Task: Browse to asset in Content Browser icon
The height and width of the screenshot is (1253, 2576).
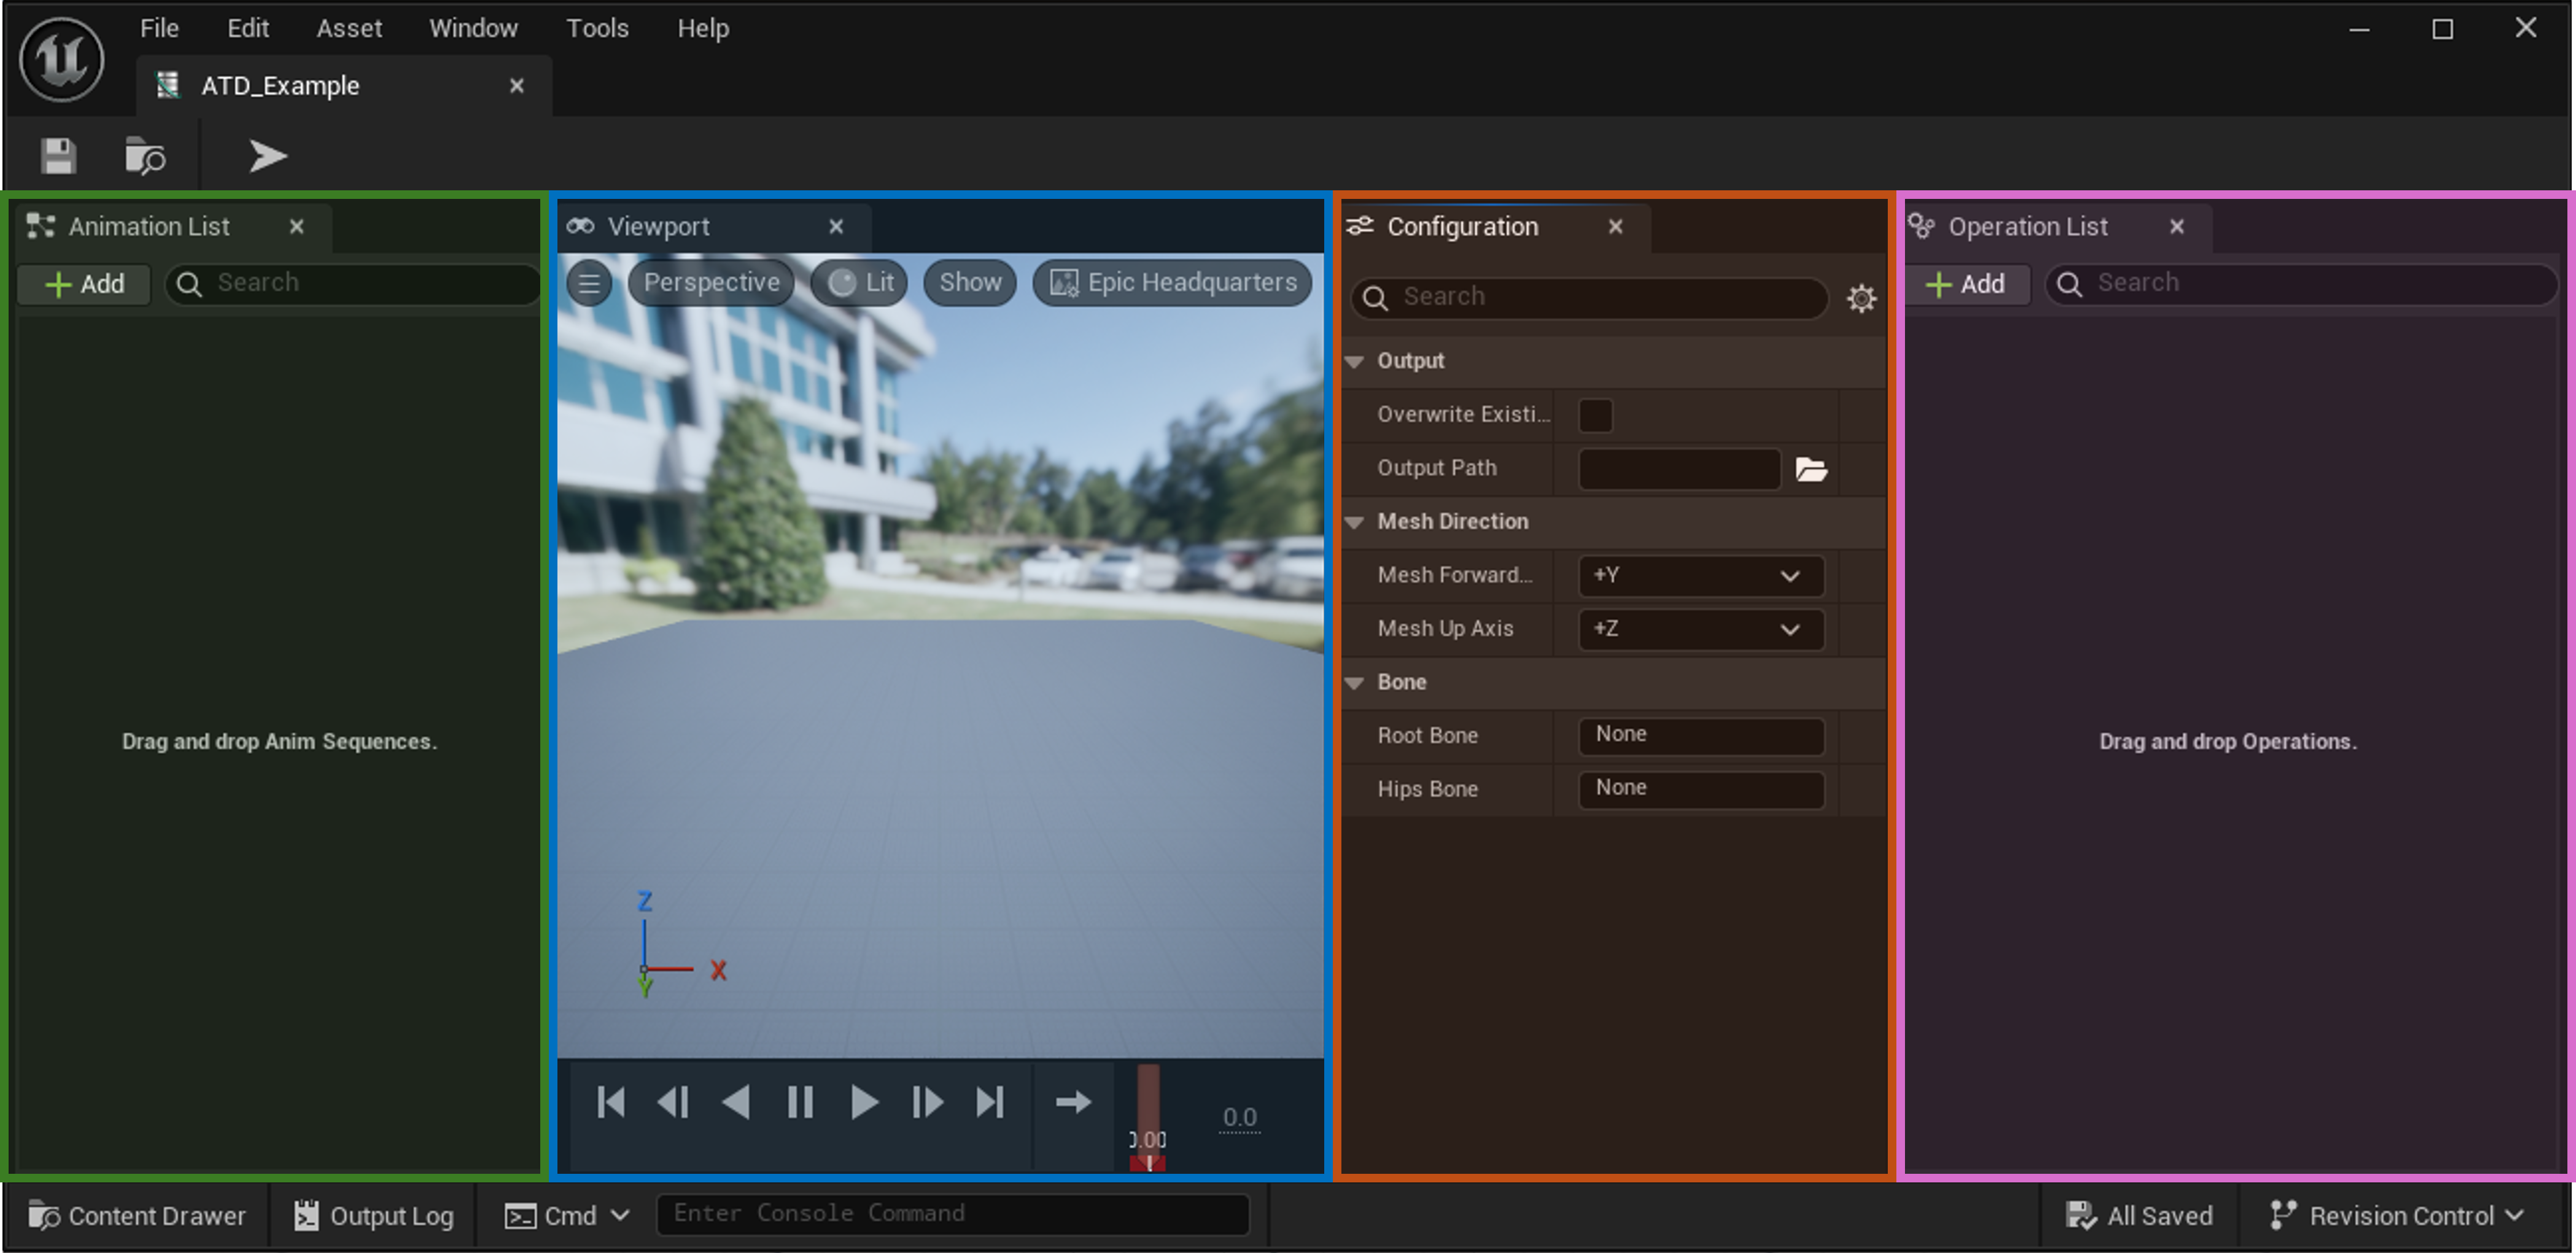Action: point(145,156)
